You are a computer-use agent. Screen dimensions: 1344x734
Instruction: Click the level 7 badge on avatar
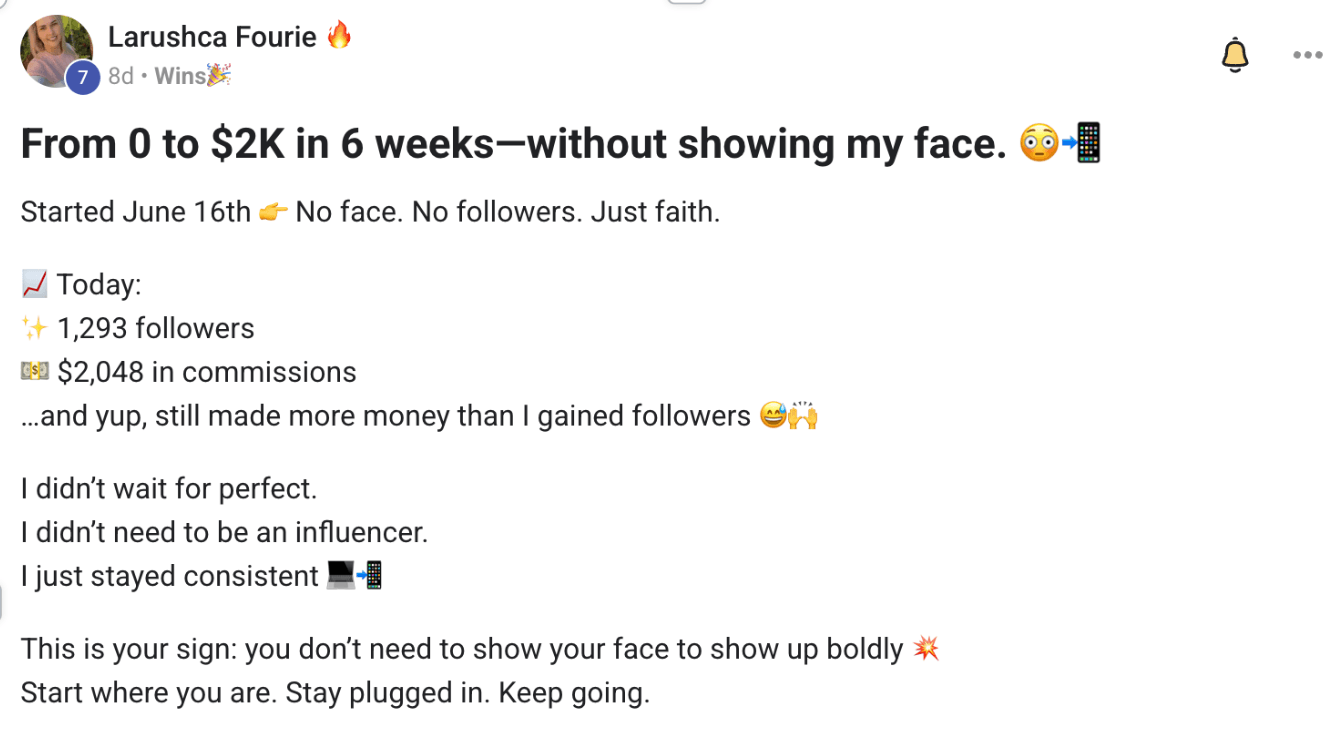[x=83, y=77]
